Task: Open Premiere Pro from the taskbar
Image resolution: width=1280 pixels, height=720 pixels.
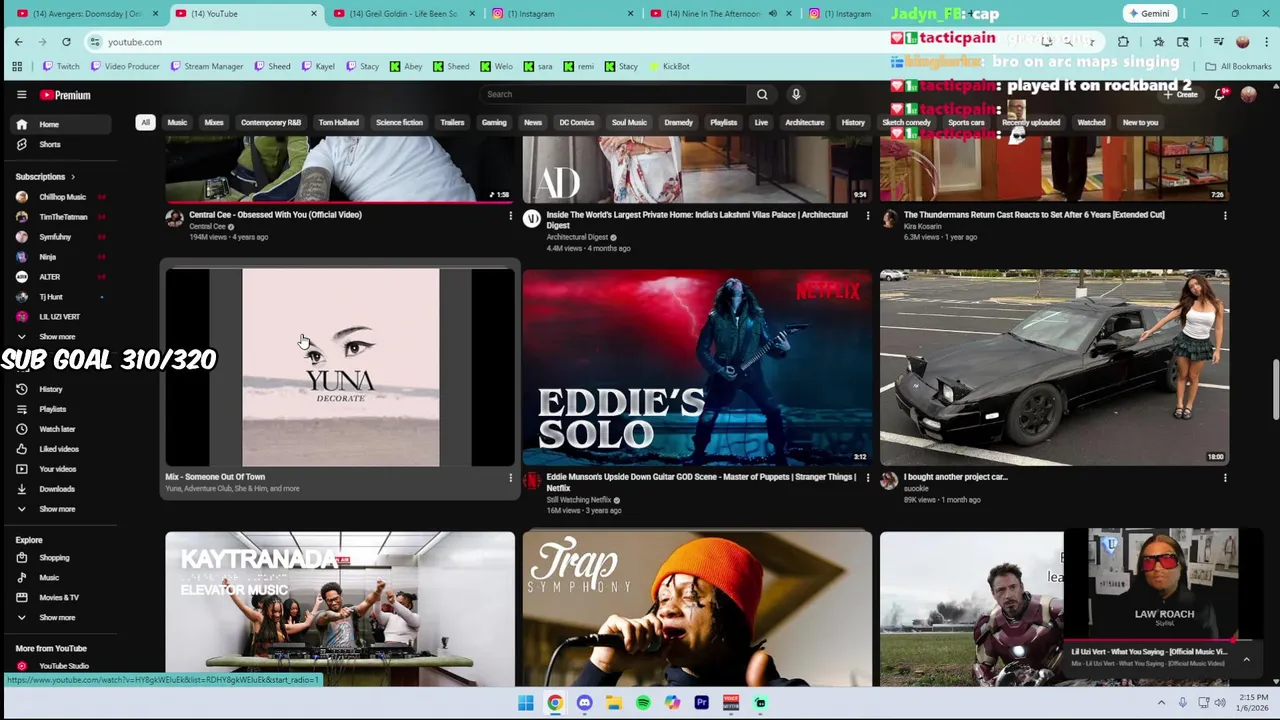Action: (701, 703)
